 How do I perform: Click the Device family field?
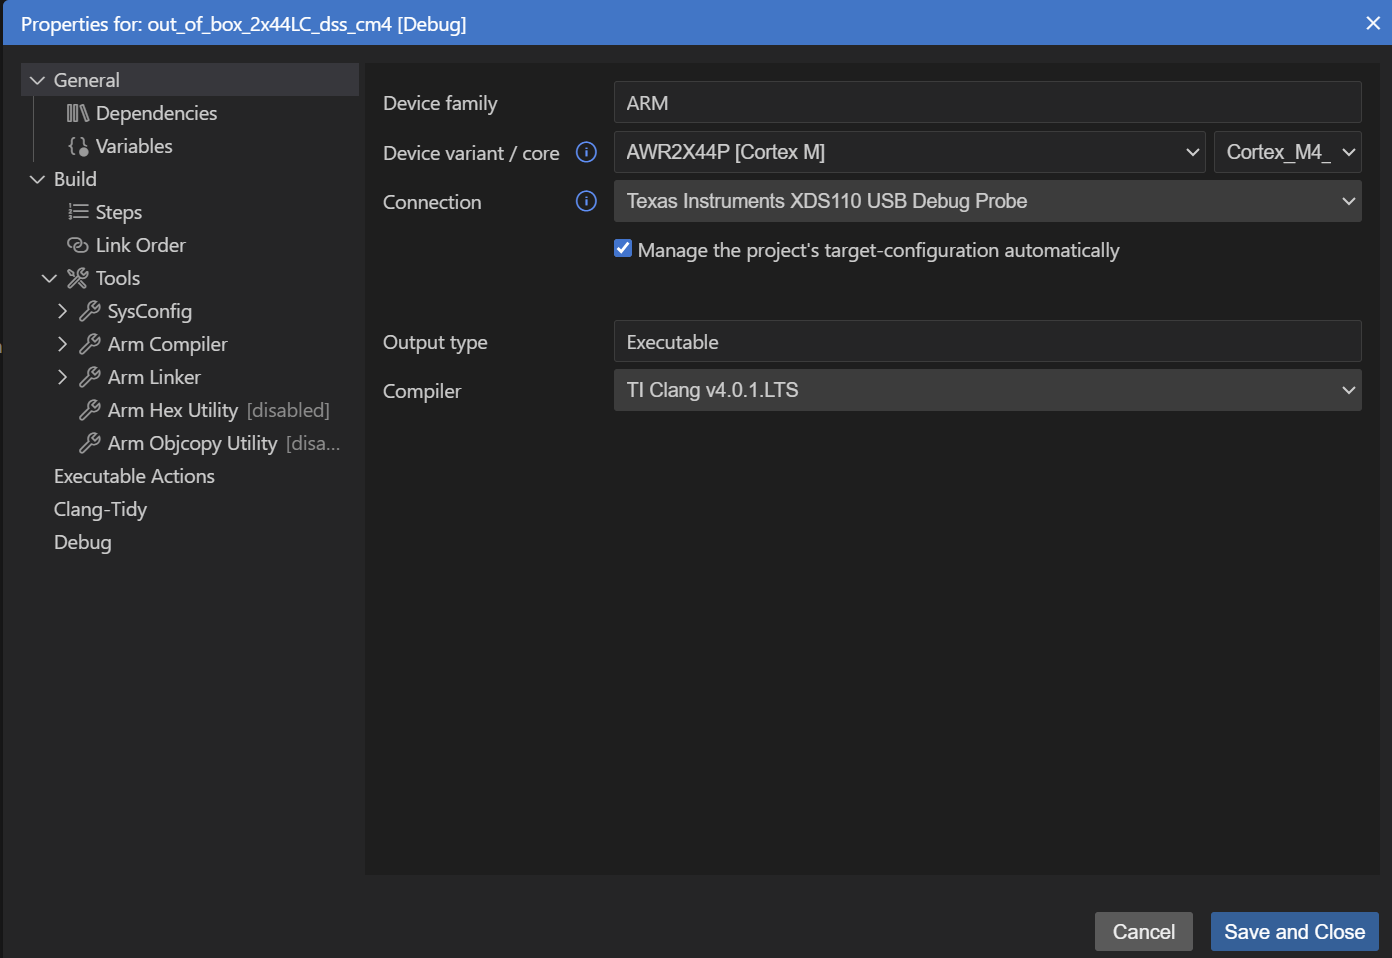pos(987,103)
